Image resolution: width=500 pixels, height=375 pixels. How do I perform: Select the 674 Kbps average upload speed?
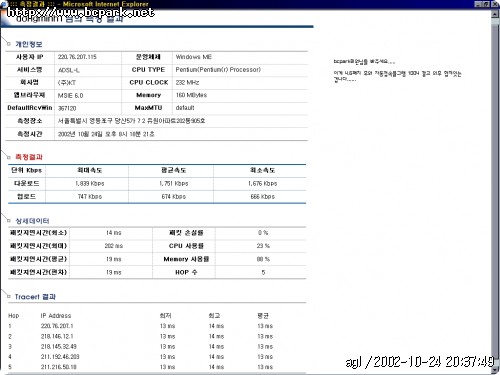[174, 196]
